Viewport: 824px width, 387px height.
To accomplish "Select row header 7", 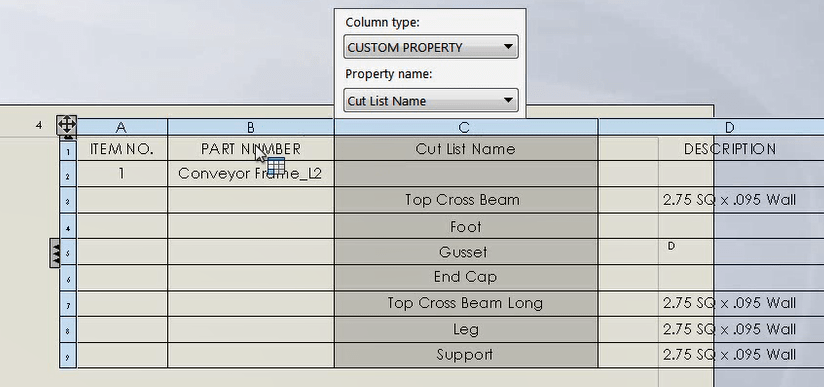I will [x=68, y=304].
